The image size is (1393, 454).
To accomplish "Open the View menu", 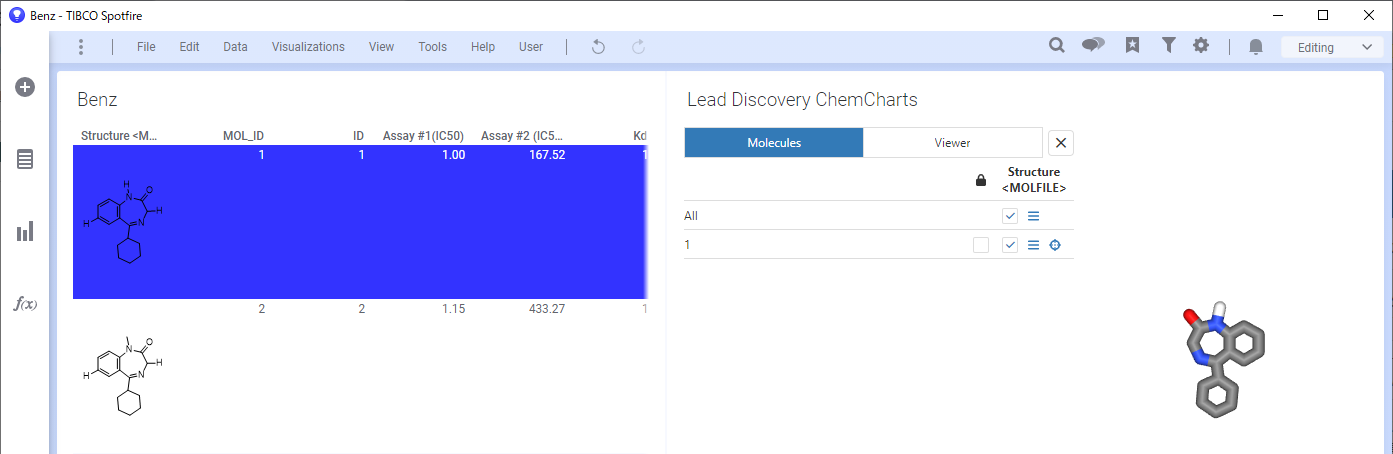I will [x=381, y=47].
